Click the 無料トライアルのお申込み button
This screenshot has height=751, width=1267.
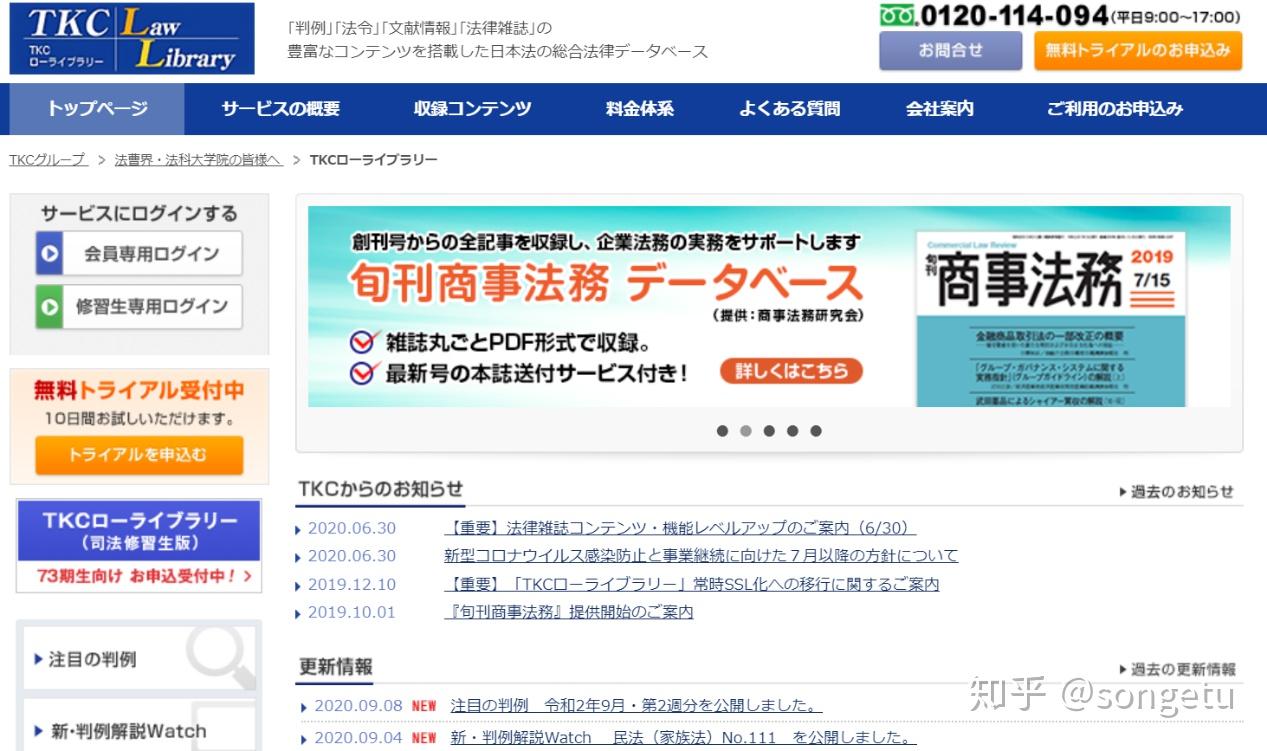point(1138,50)
